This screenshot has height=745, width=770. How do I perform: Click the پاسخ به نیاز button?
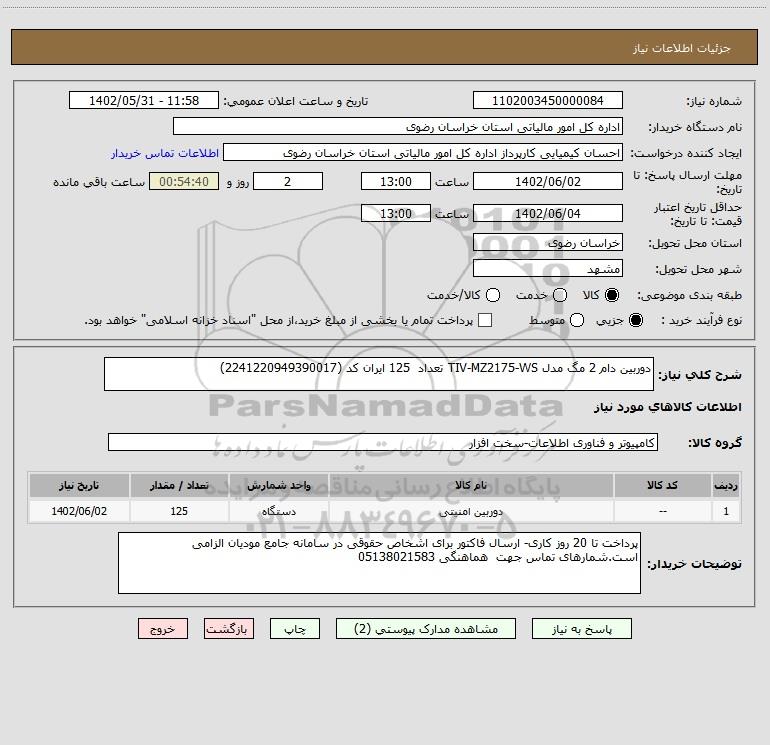click(x=582, y=629)
